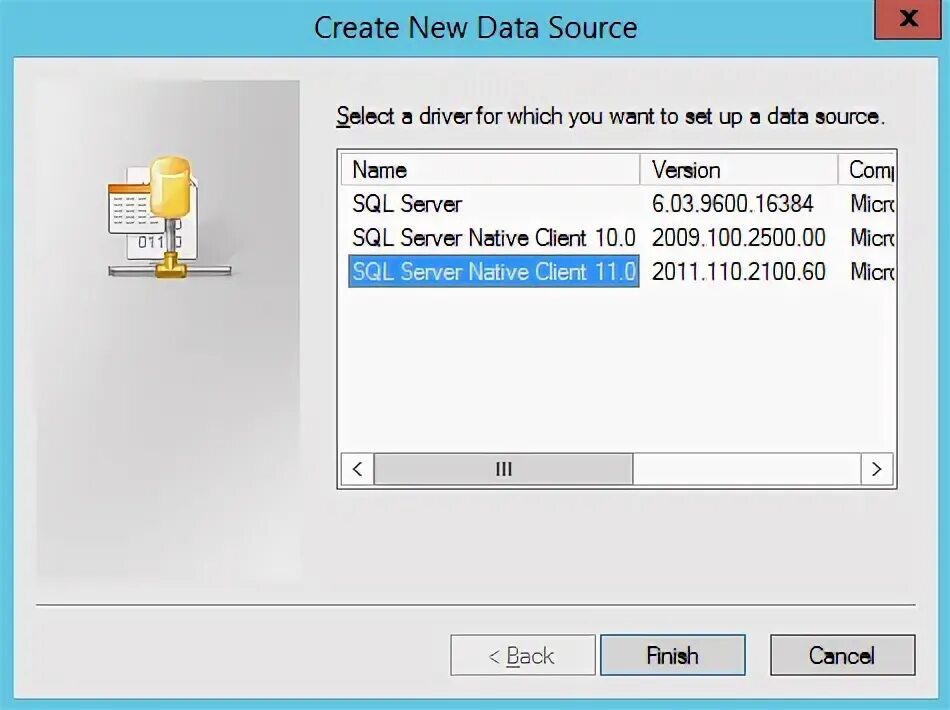
Task: Click empty scrollbar track right of thumb
Action: [x=746, y=469]
